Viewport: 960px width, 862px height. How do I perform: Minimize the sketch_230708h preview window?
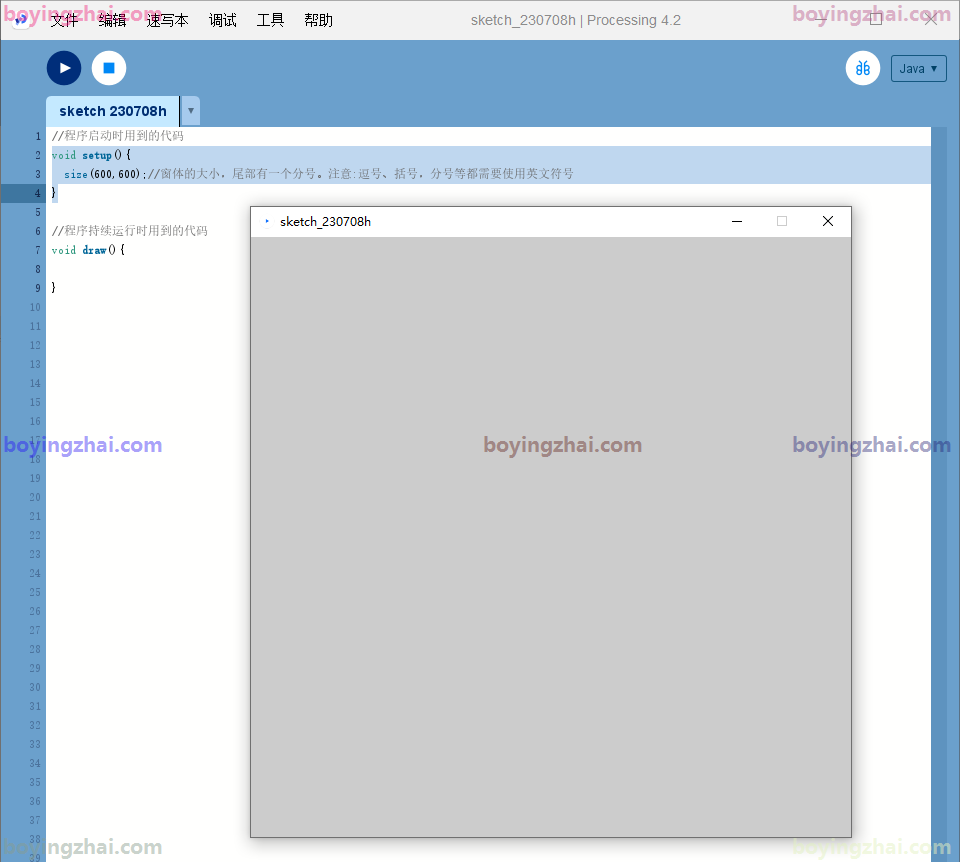coord(737,221)
